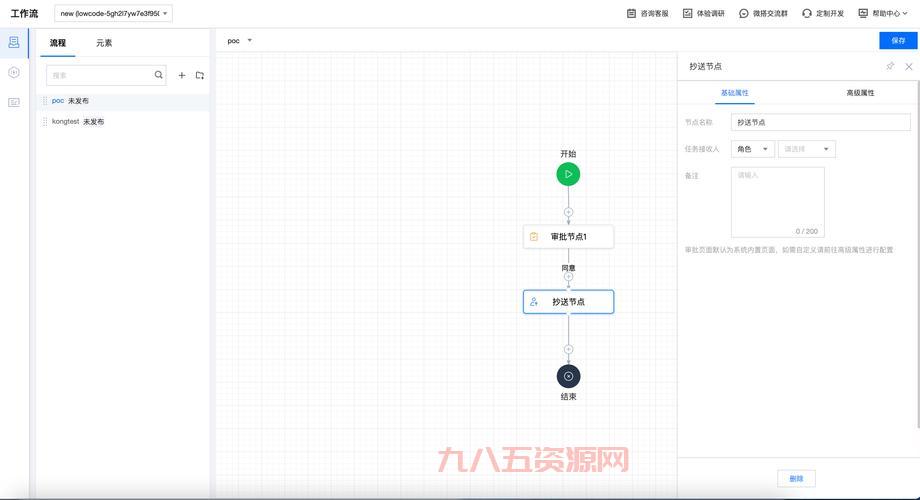Open the workflow list sidebar icon
Viewport: 920px width, 500px height.
(13, 42)
